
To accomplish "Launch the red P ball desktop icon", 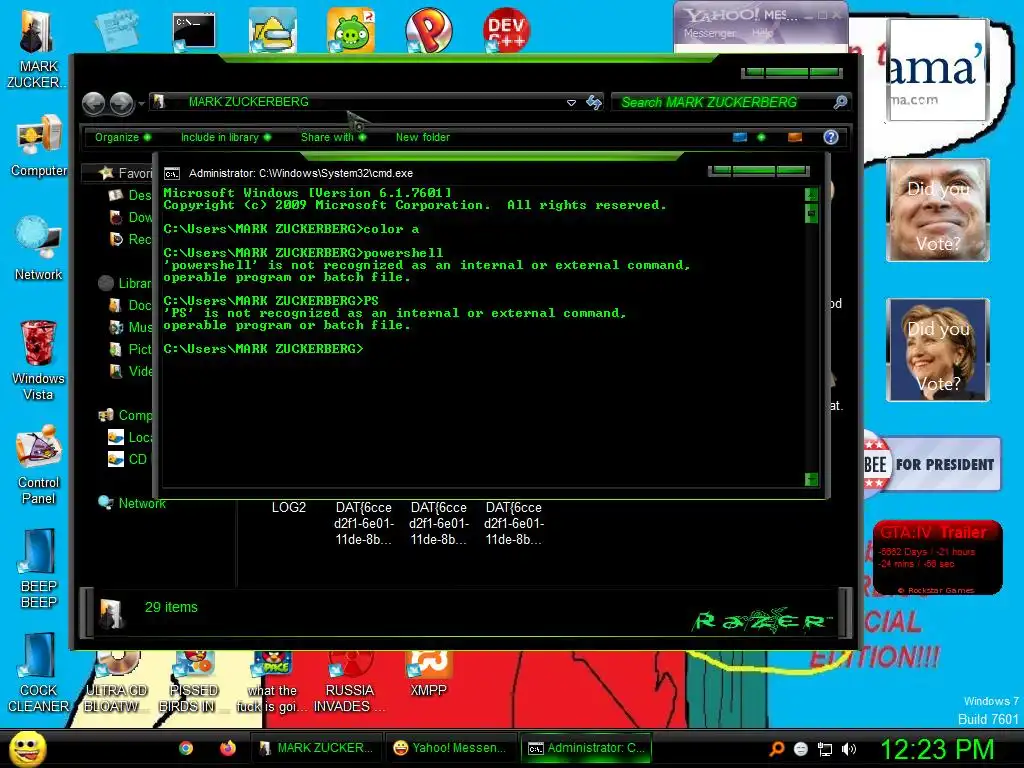I will click(x=428, y=30).
